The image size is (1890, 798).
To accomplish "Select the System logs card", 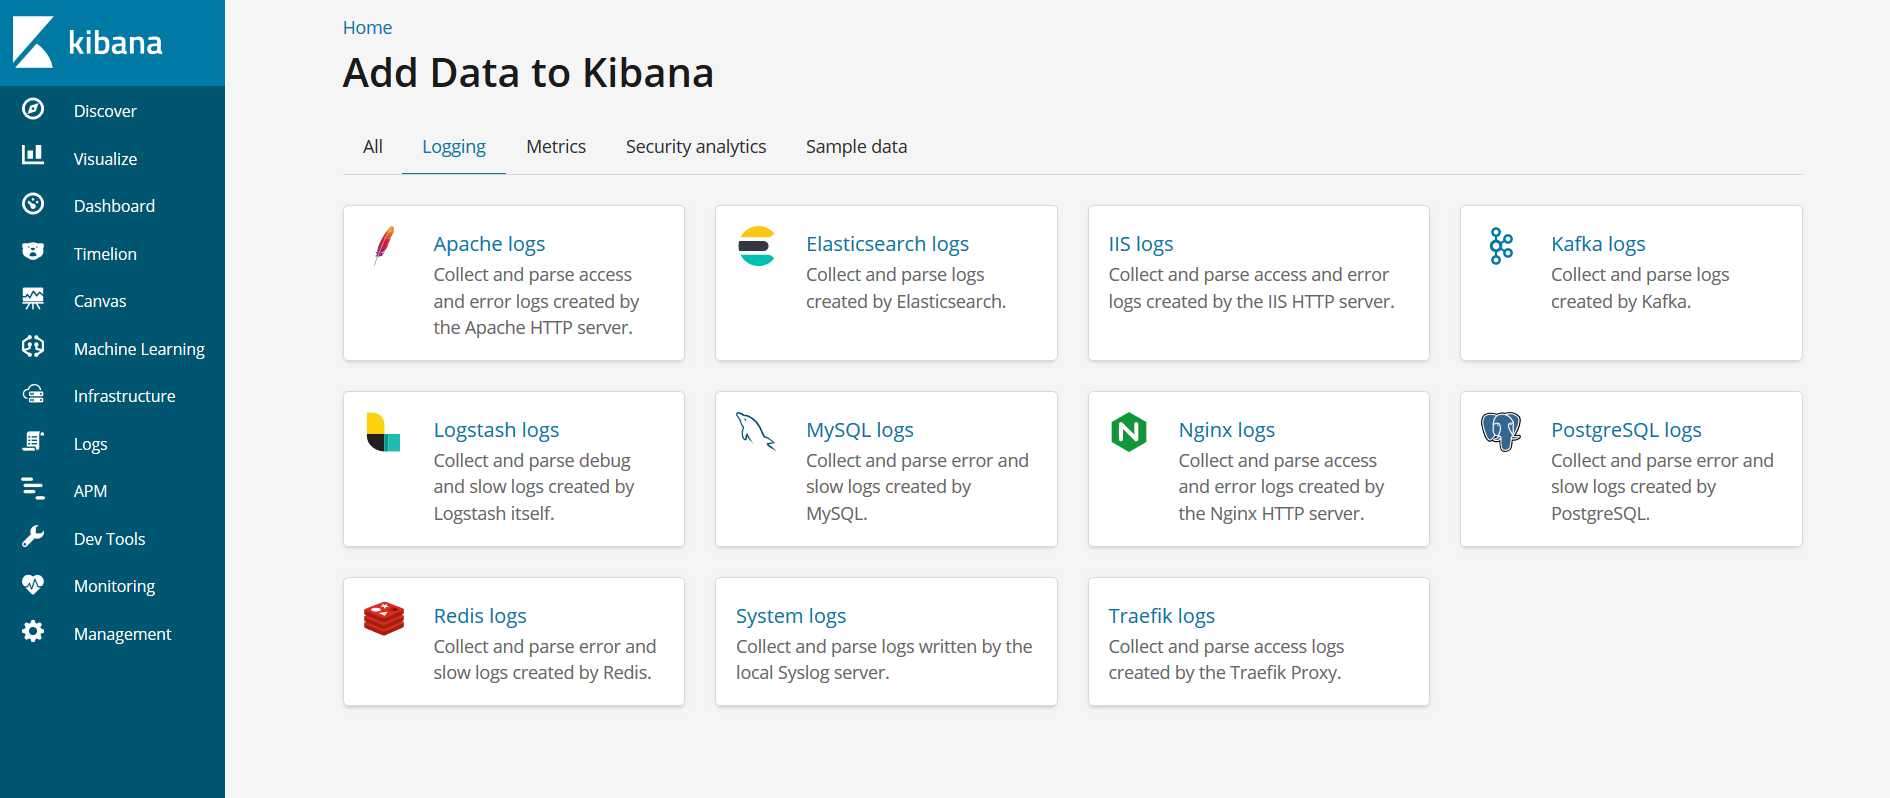I will point(886,641).
